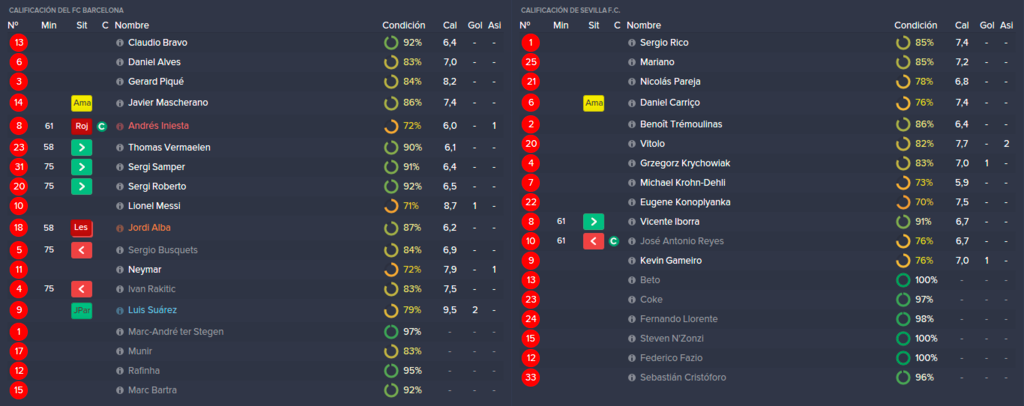Click shirt number 10 badge for Lionel Messi
Viewport: 1024px width, 406px height.
tap(18, 206)
